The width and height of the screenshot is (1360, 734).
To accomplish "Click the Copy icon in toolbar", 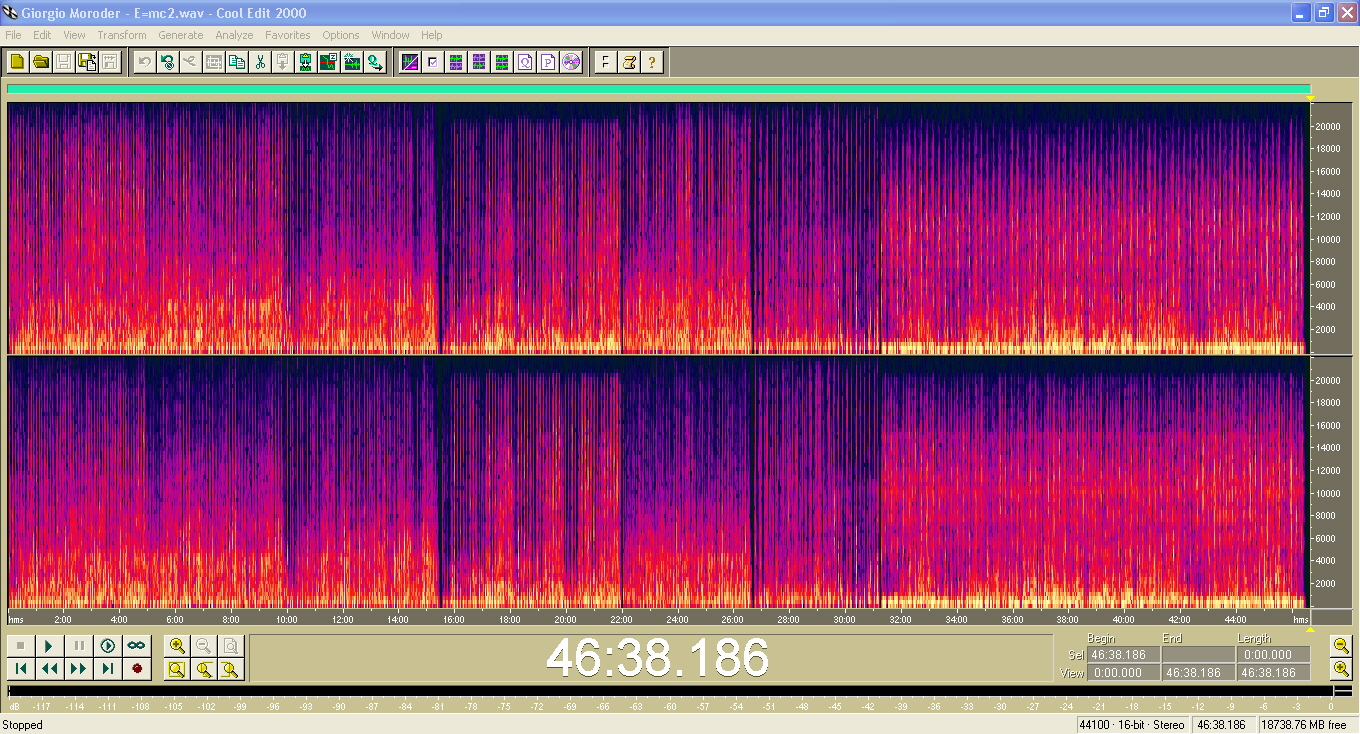I will (237, 62).
